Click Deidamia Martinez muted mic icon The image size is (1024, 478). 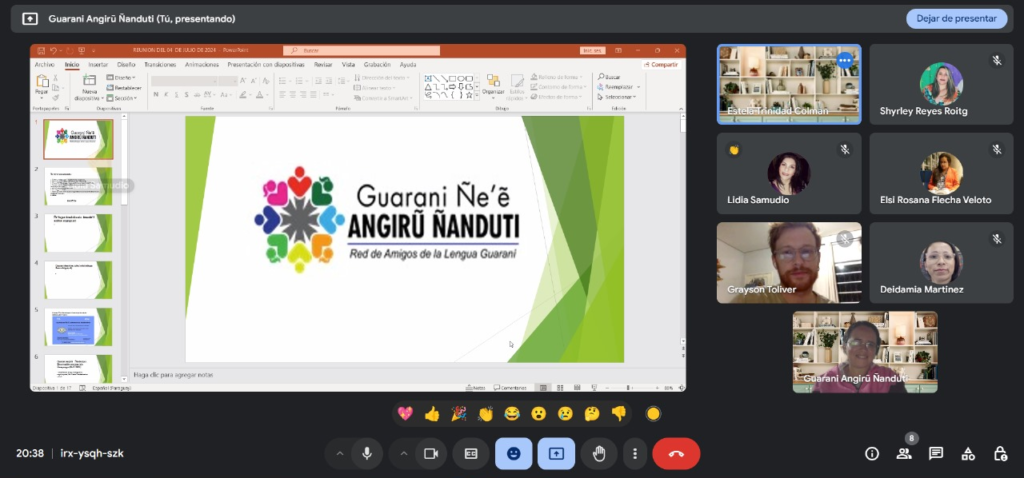997,239
